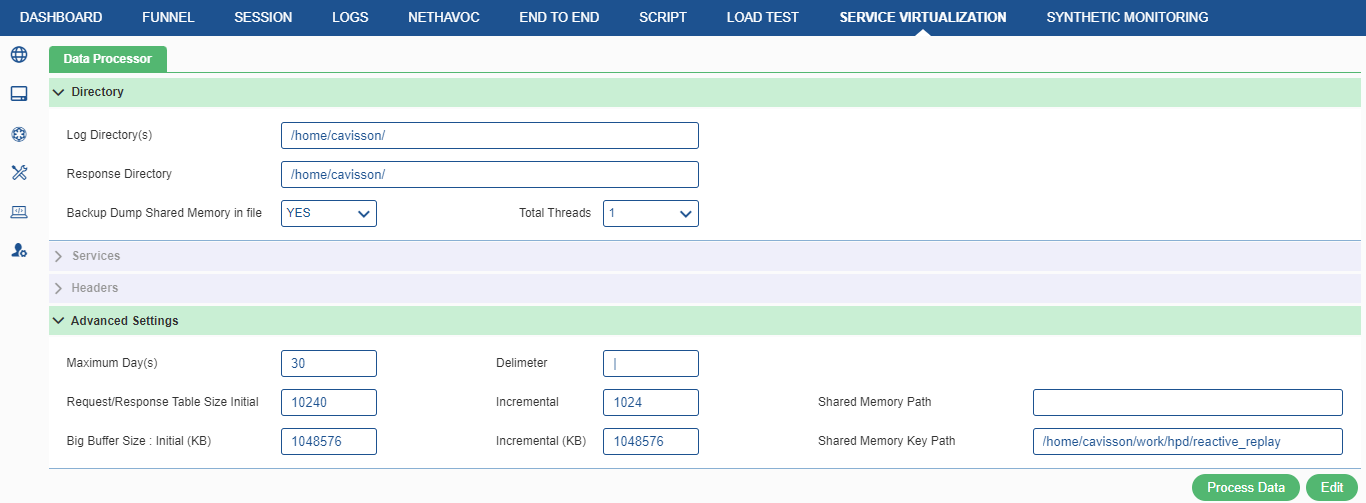Click the empty Shared Memory Path field
Viewport: 1366px width, 503px height.
[x=1188, y=402]
